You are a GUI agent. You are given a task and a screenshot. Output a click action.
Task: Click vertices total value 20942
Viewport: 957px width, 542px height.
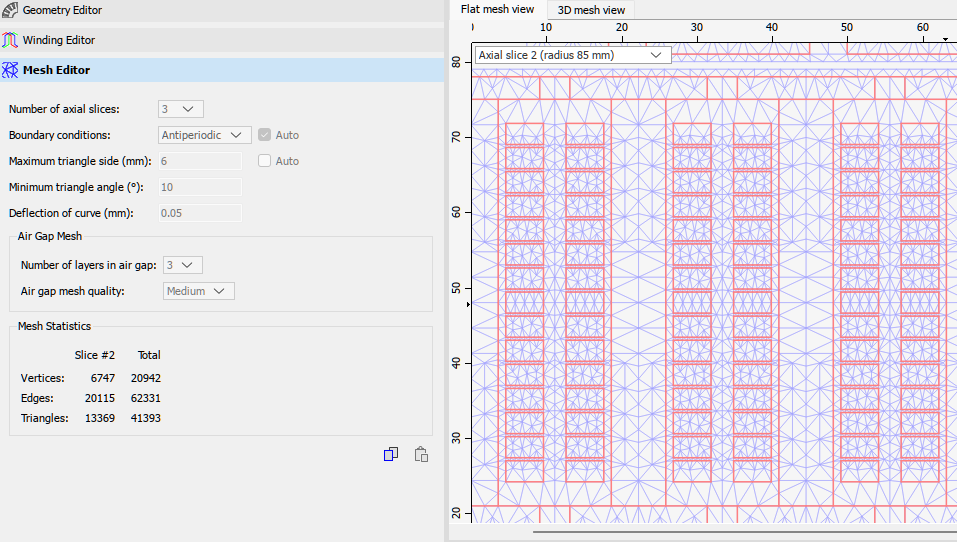(146, 378)
